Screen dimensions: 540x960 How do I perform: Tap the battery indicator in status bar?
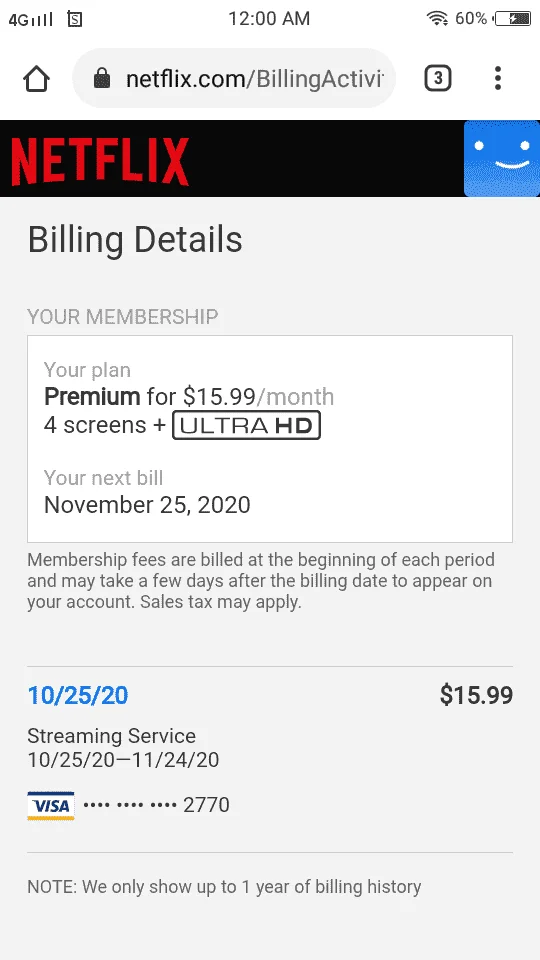tap(512, 19)
